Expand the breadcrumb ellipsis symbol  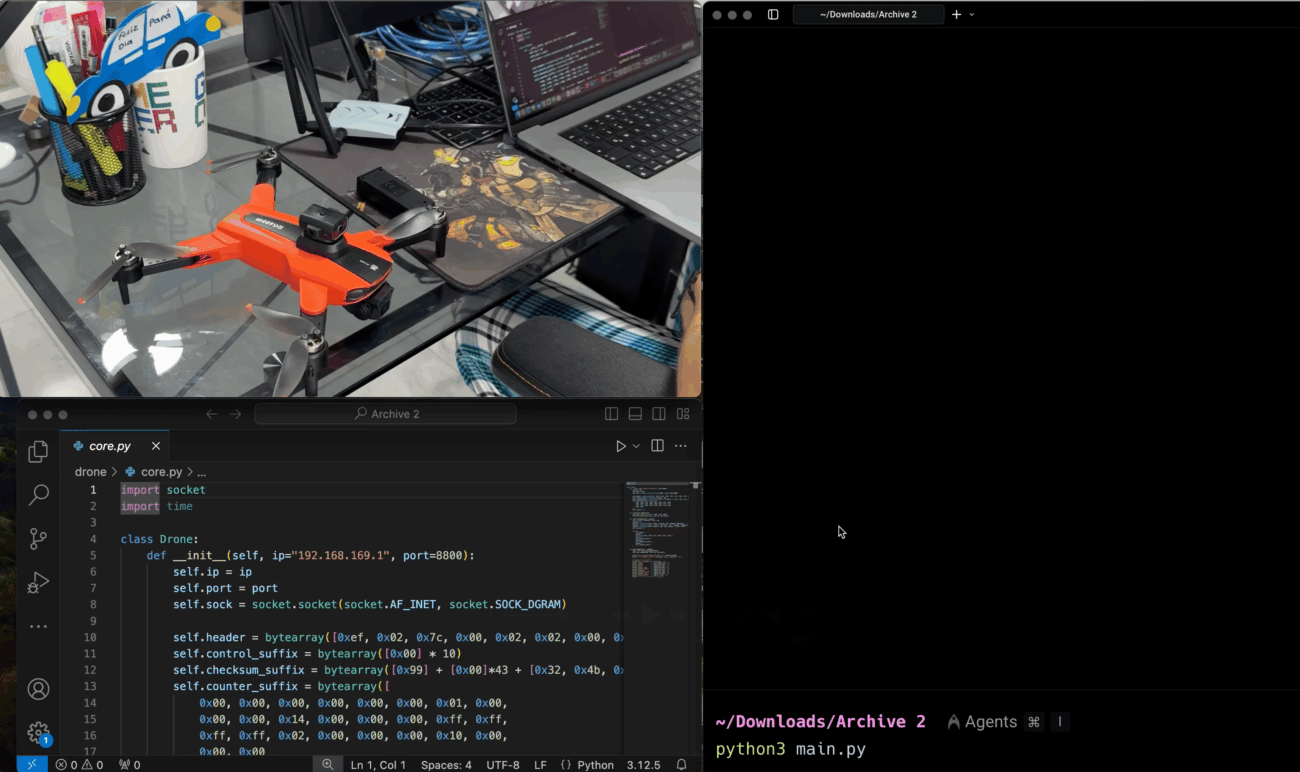click(201, 472)
